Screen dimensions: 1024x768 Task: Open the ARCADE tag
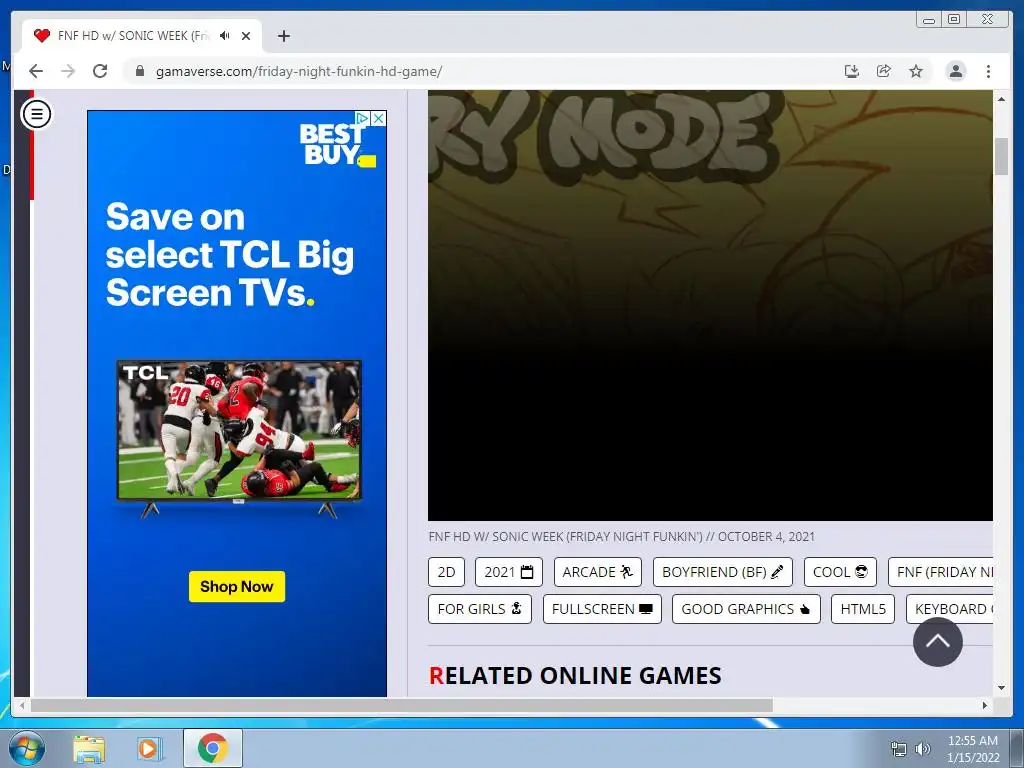click(x=598, y=572)
